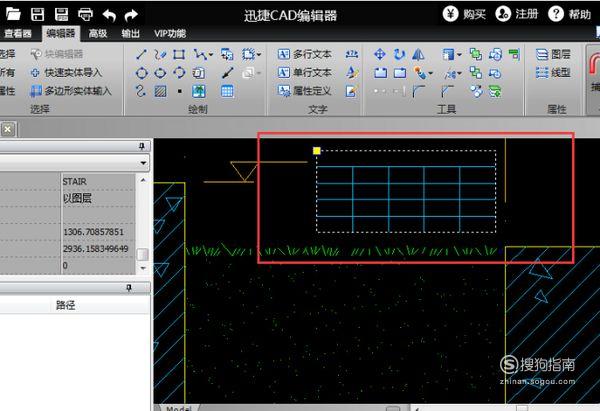Open the 图层 layers manager

point(553,54)
